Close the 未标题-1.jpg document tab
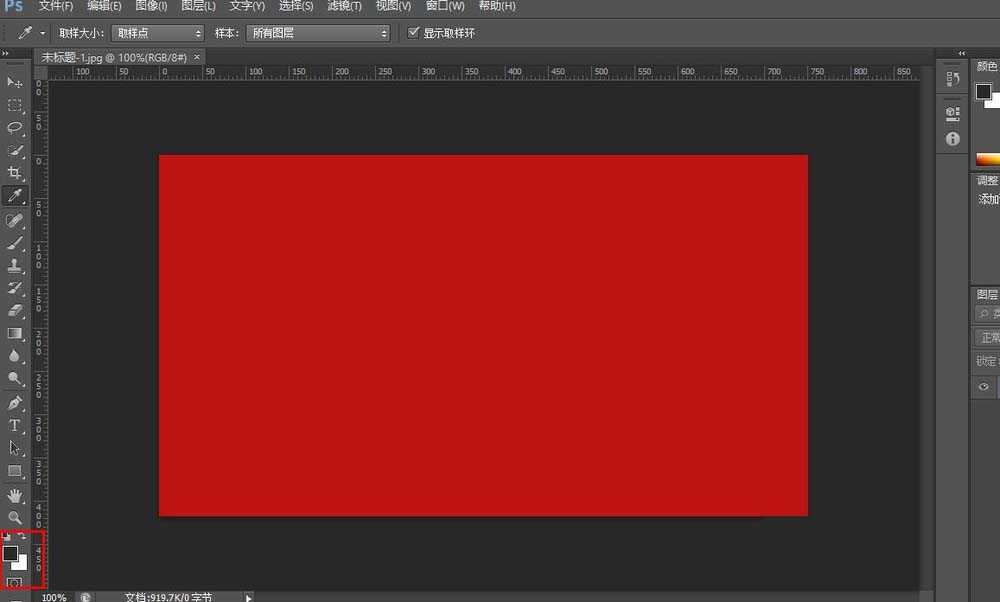 pos(197,57)
